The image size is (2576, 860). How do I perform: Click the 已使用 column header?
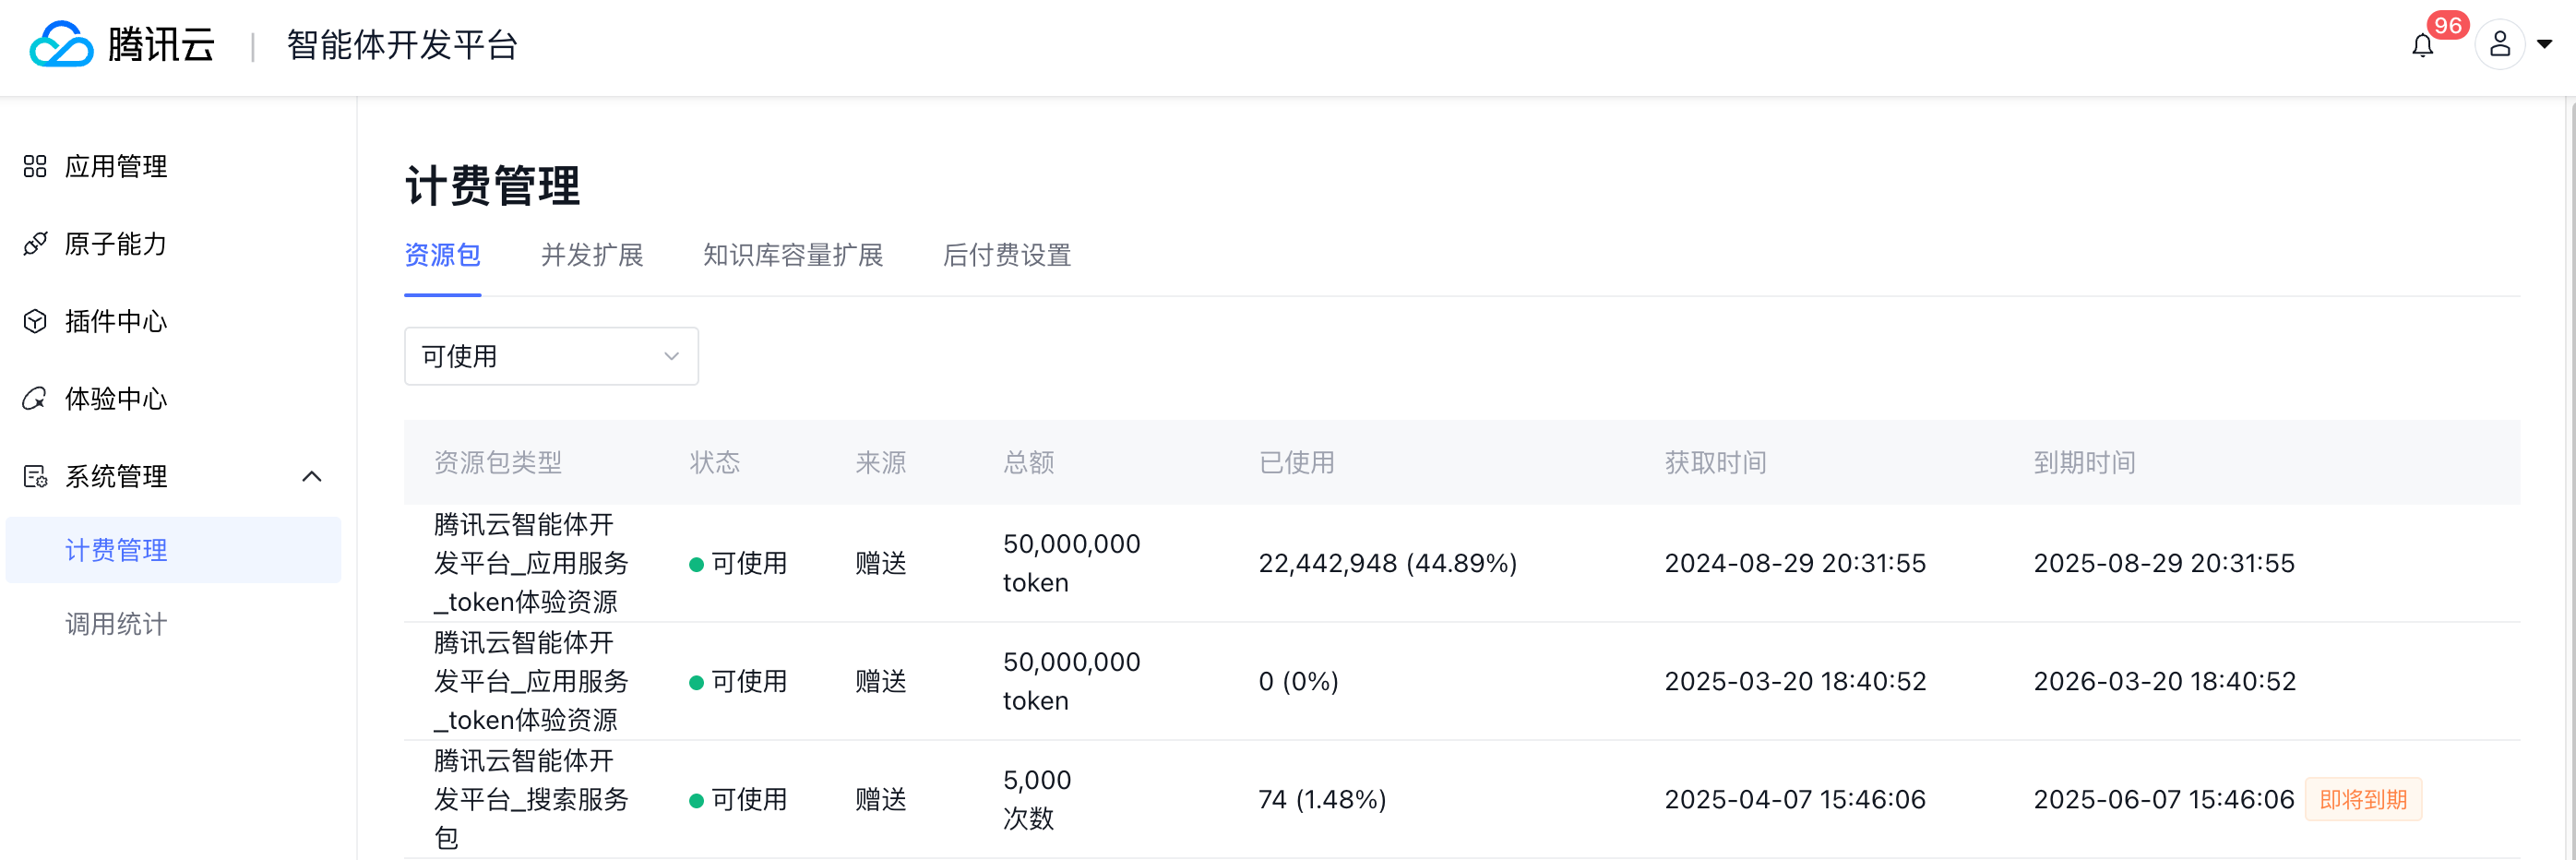(1297, 462)
